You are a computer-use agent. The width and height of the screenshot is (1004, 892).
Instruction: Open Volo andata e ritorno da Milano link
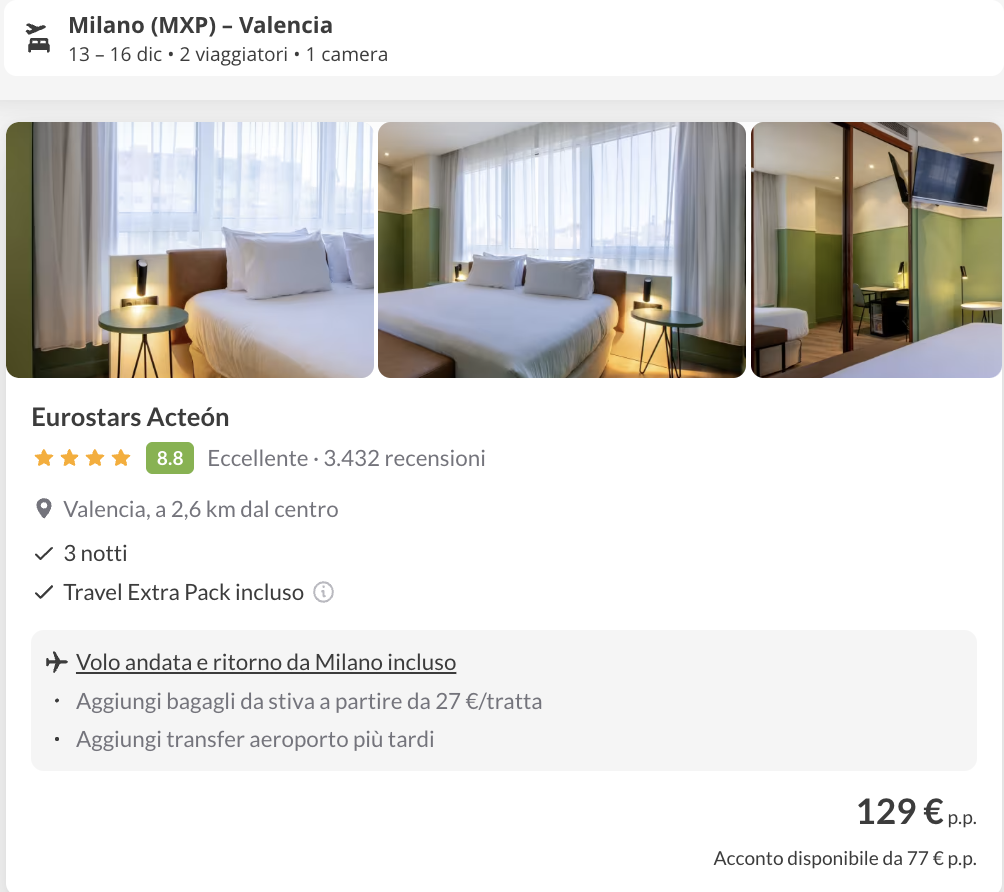(266, 662)
